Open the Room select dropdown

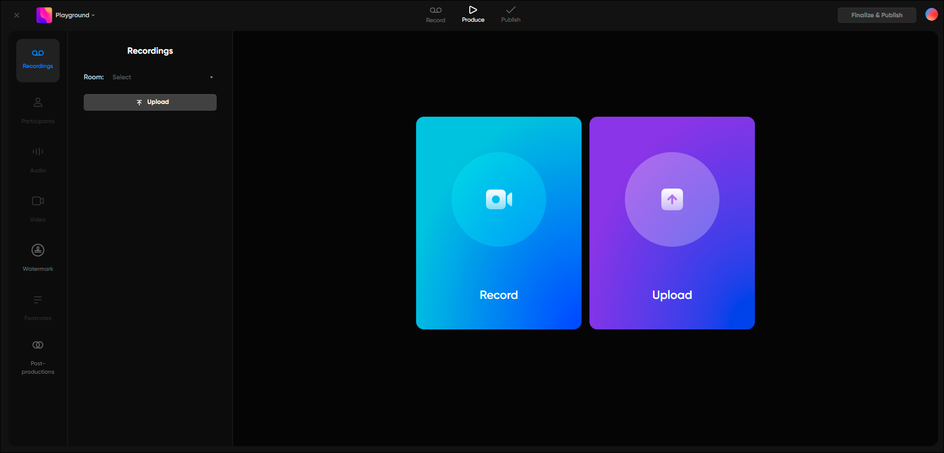click(163, 77)
